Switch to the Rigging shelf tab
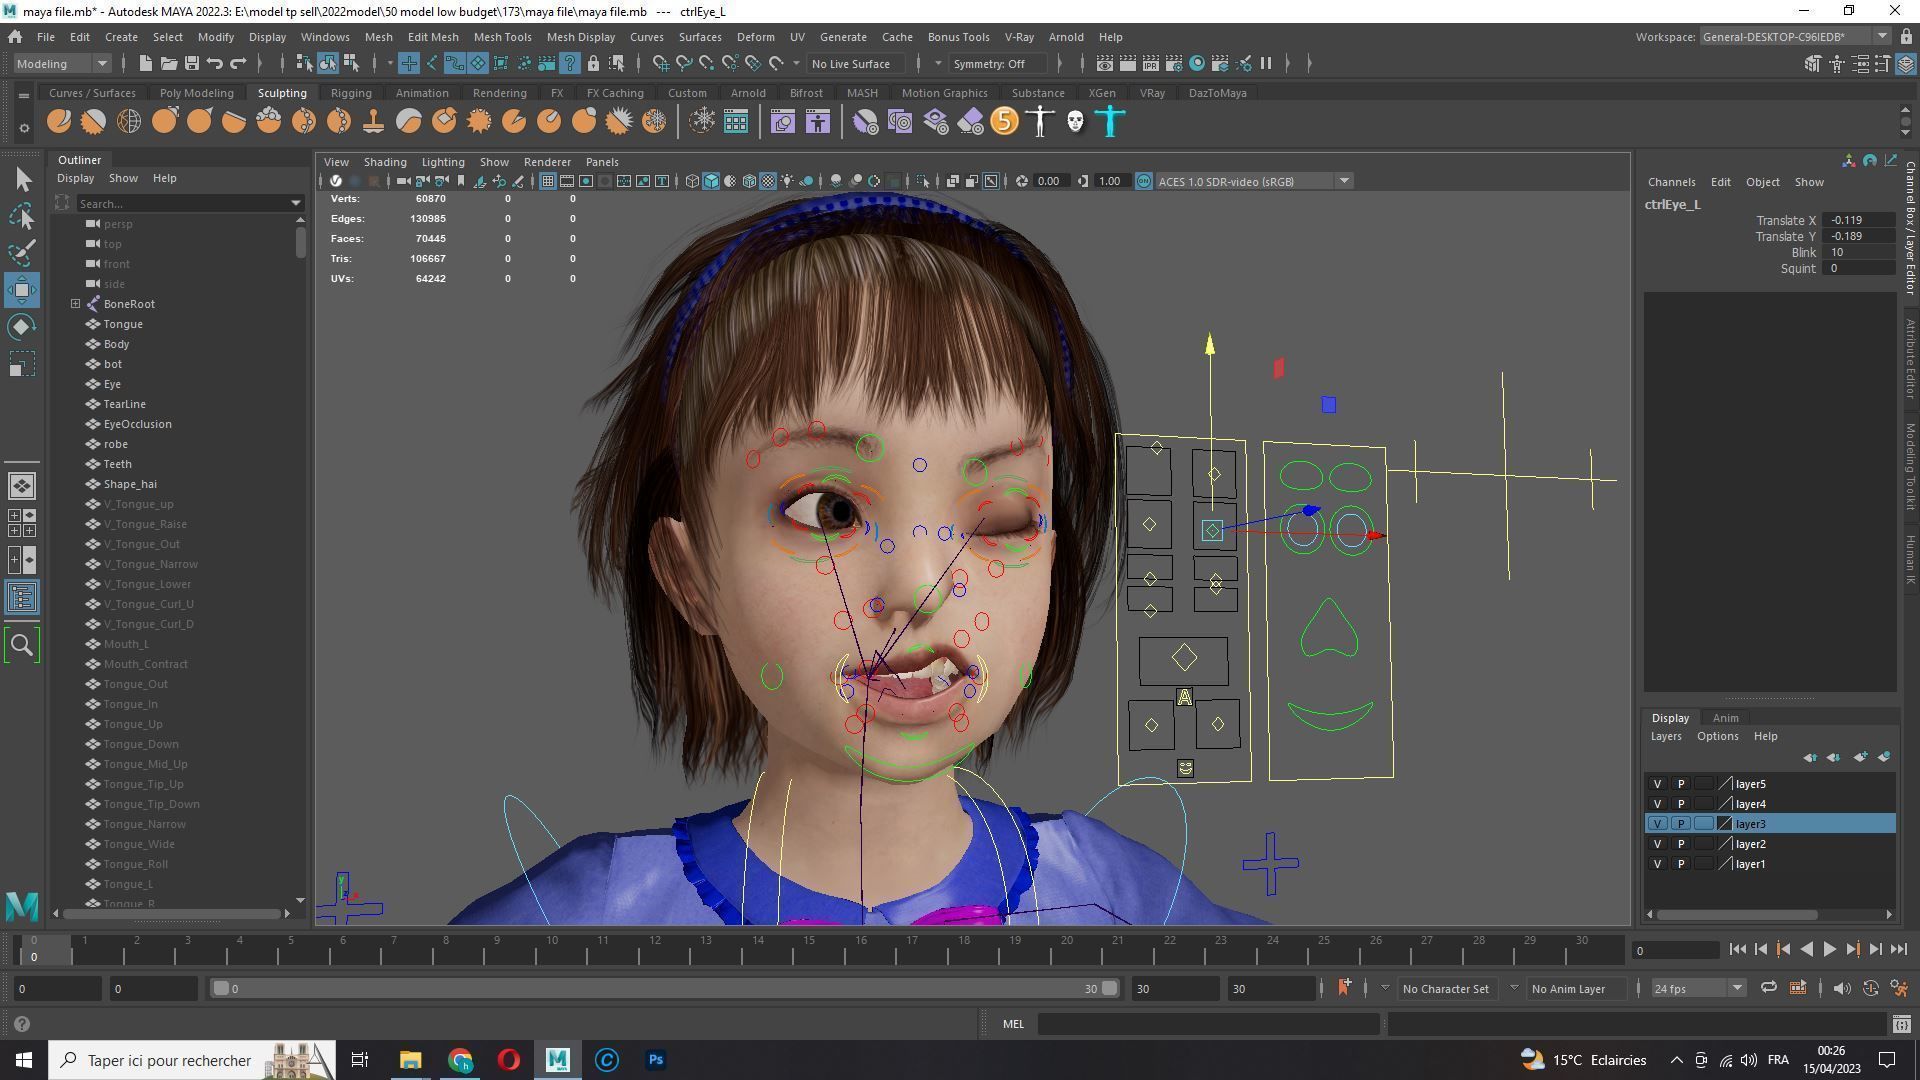The image size is (1920, 1080). point(350,93)
